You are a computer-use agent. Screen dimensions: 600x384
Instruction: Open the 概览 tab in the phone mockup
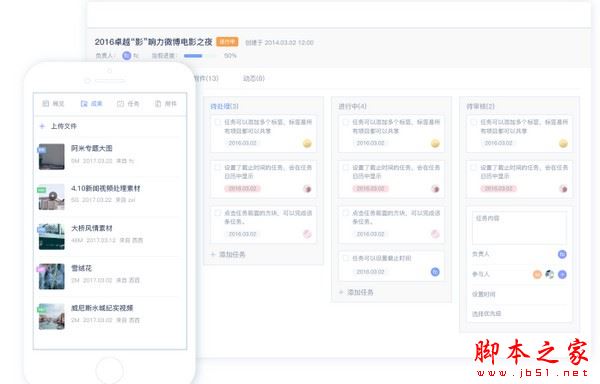pos(53,104)
